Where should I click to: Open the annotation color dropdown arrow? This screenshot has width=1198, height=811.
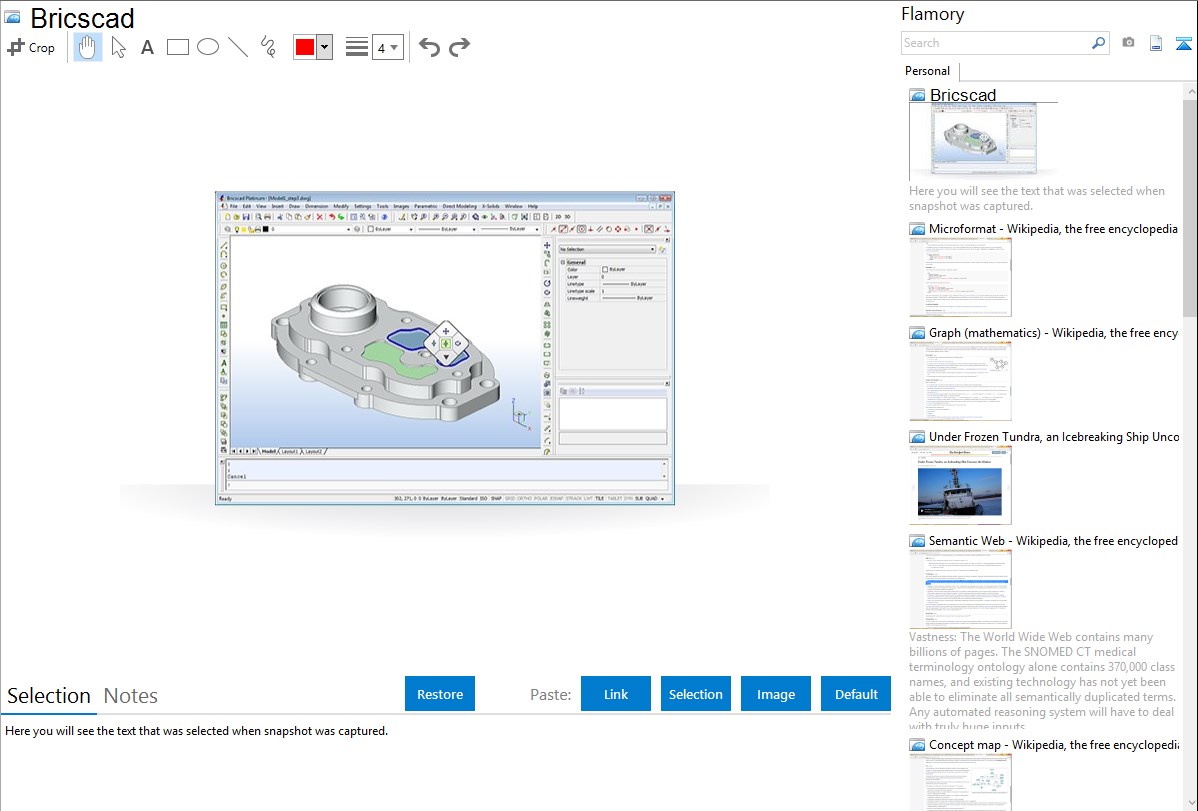pyautogui.click(x=325, y=47)
